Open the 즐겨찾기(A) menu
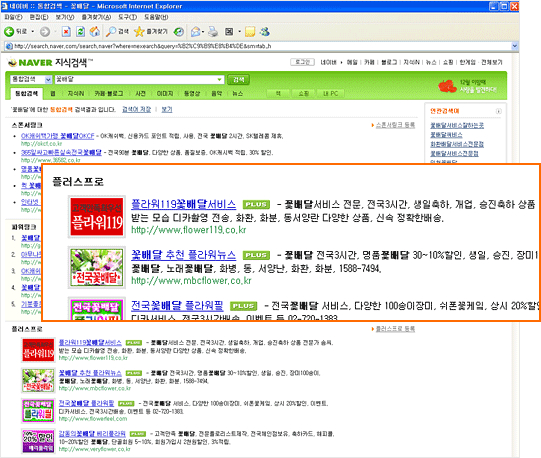The image size is (541, 458). point(96,17)
